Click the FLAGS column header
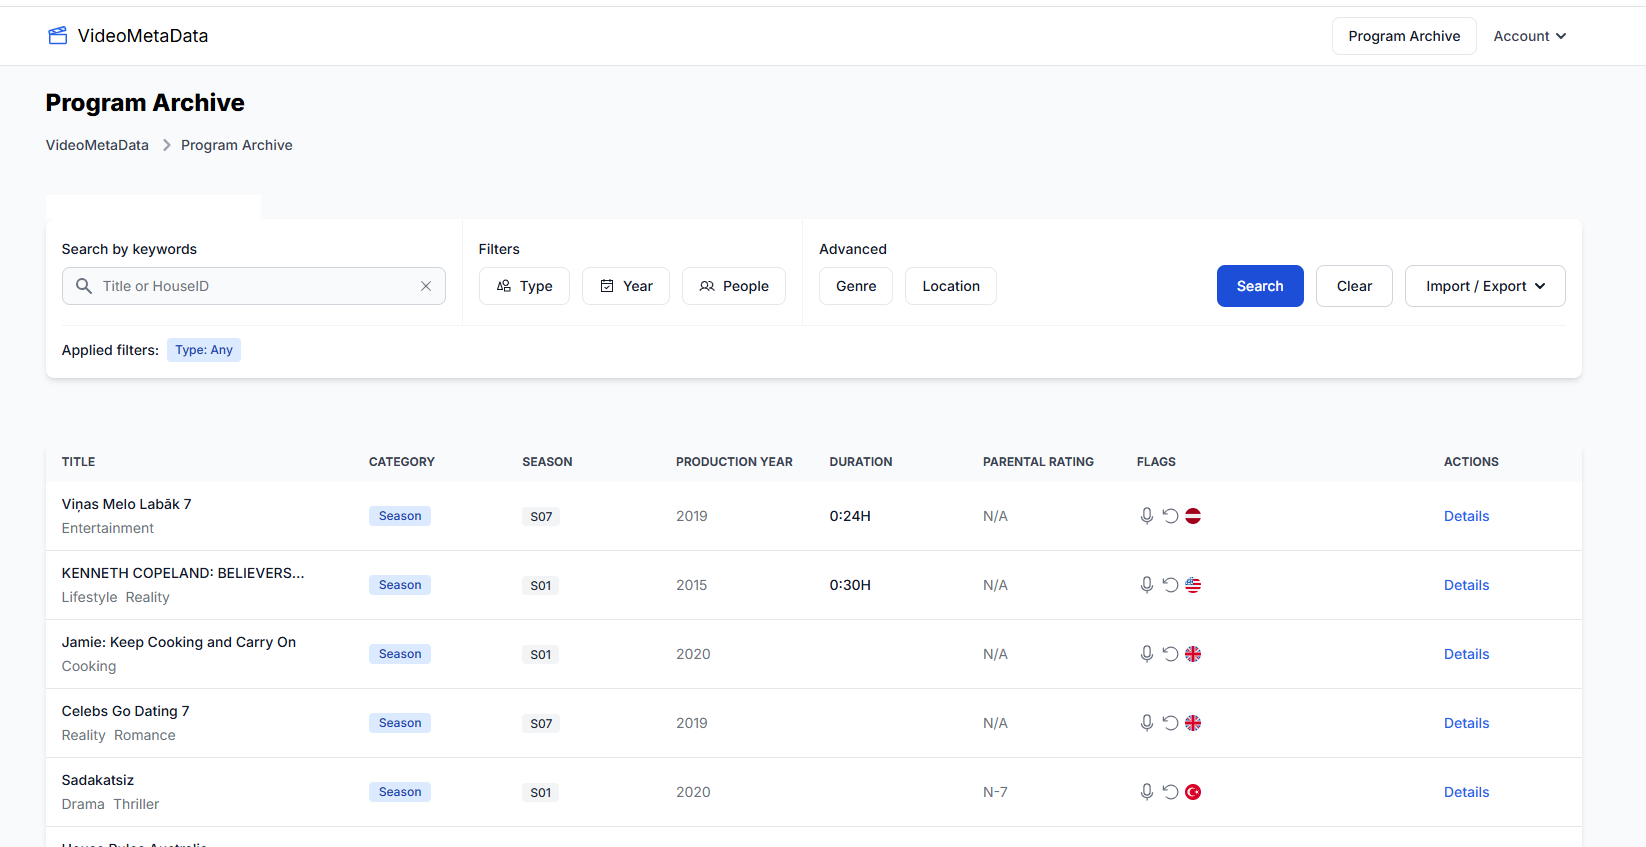 tap(1156, 462)
